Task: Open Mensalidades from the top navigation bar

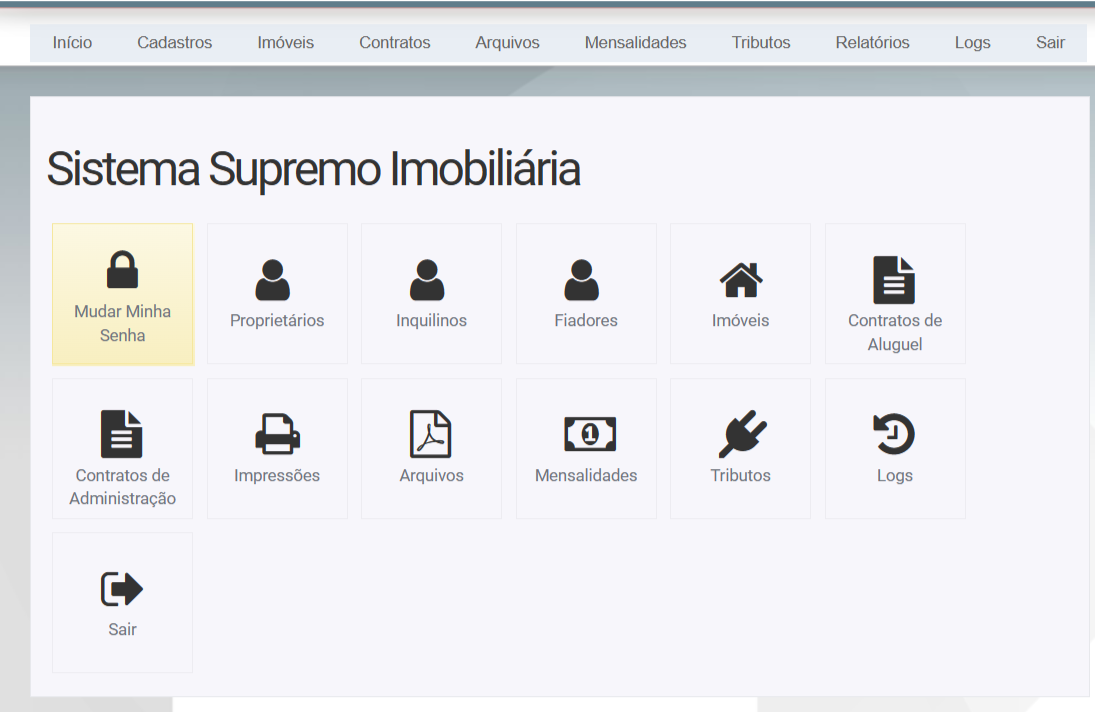Action: [x=635, y=43]
